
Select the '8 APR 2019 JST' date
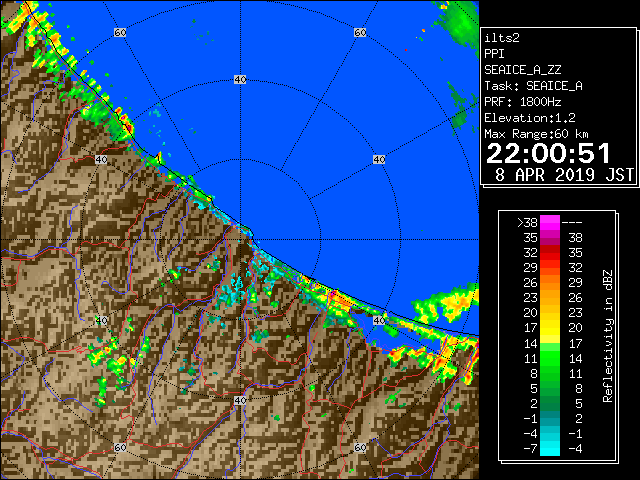[x=564, y=175]
